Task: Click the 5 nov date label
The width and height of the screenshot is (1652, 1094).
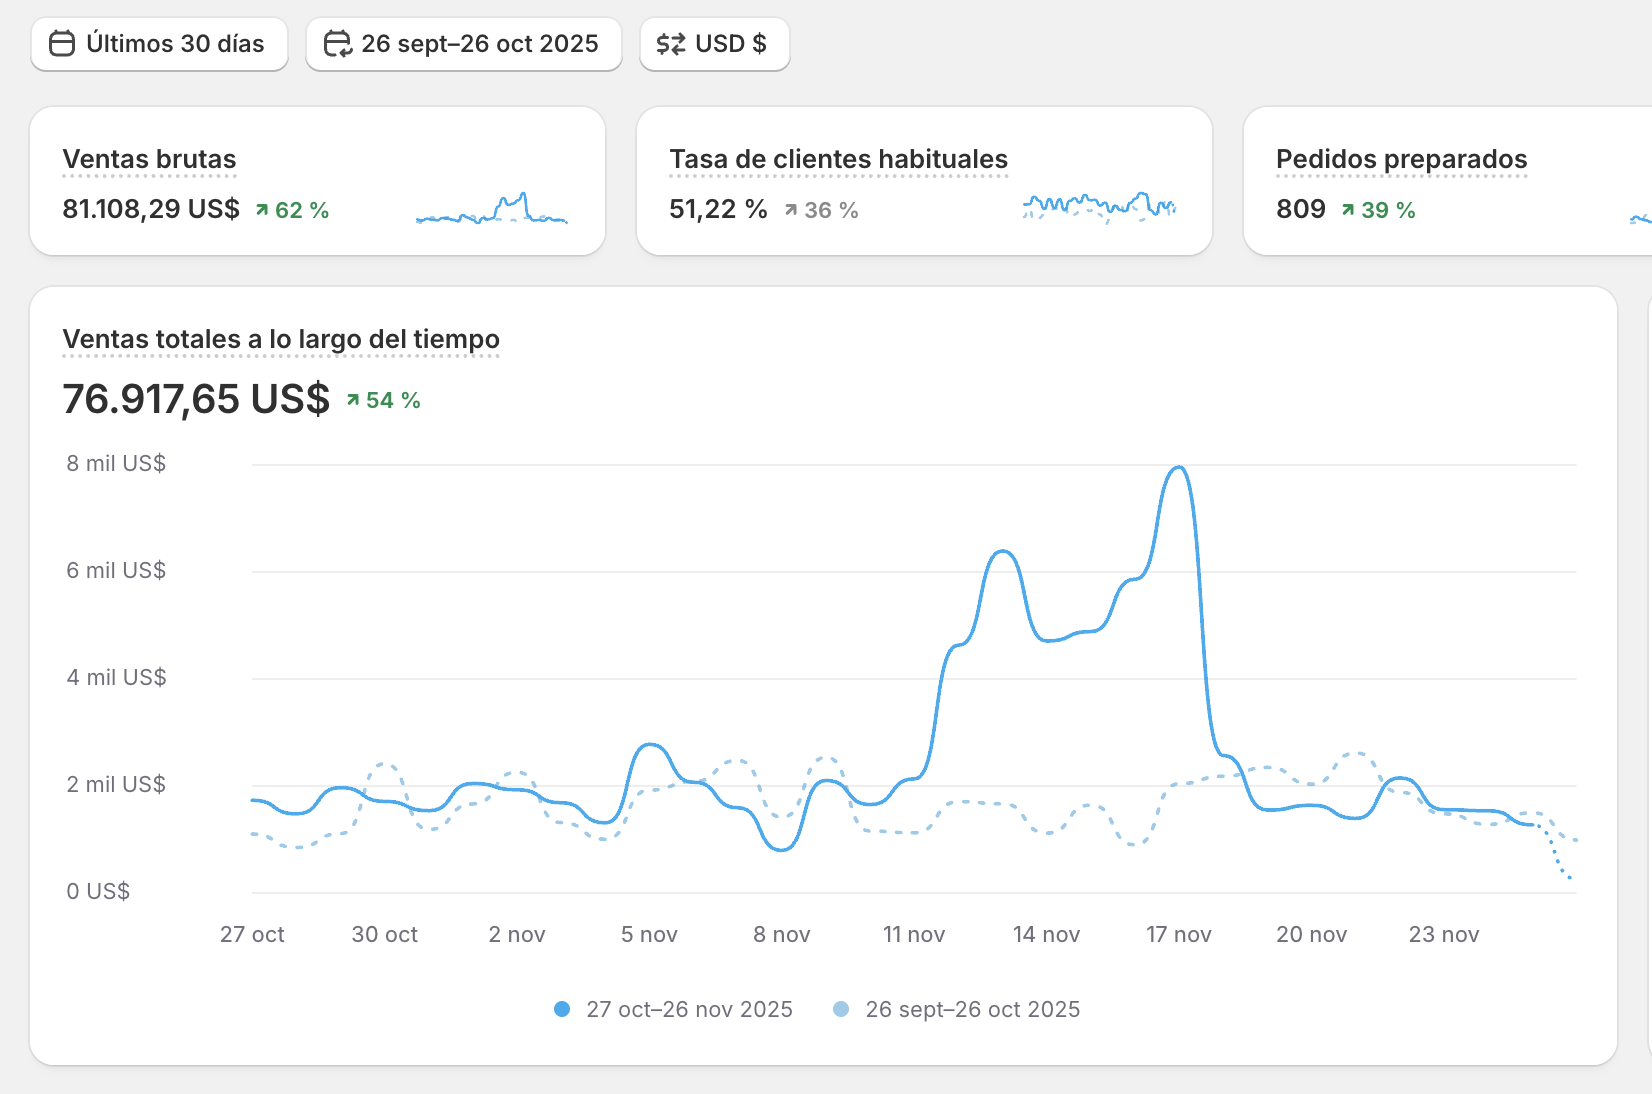Action: click(x=649, y=934)
